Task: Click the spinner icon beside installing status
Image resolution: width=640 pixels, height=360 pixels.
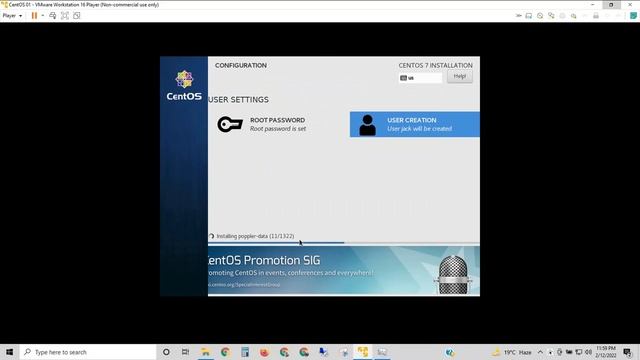Action: point(211,236)
